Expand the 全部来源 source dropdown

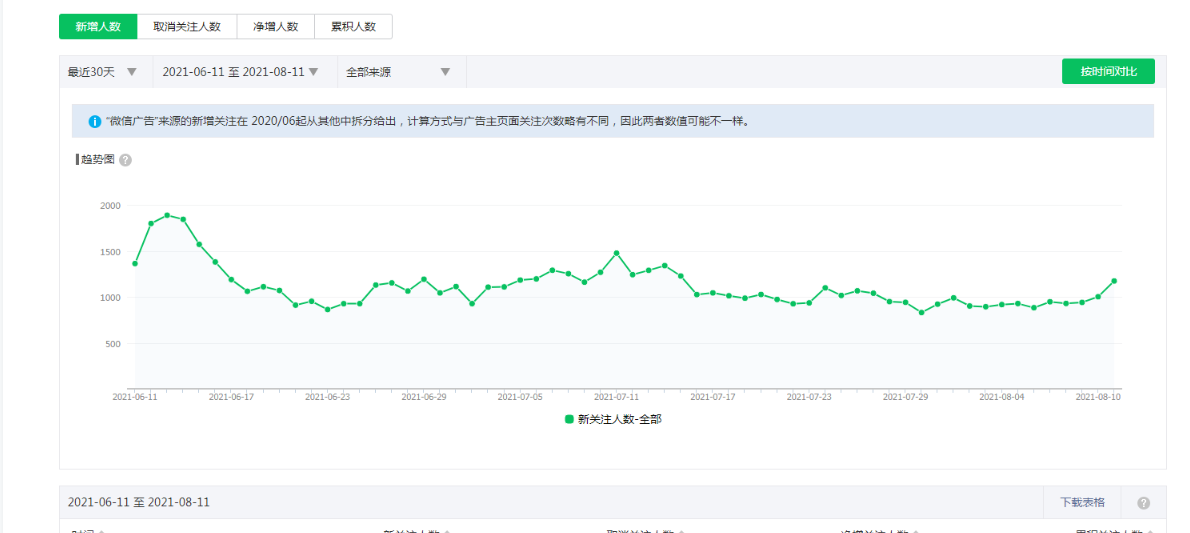pyautogui.click(x=401, y=72)
